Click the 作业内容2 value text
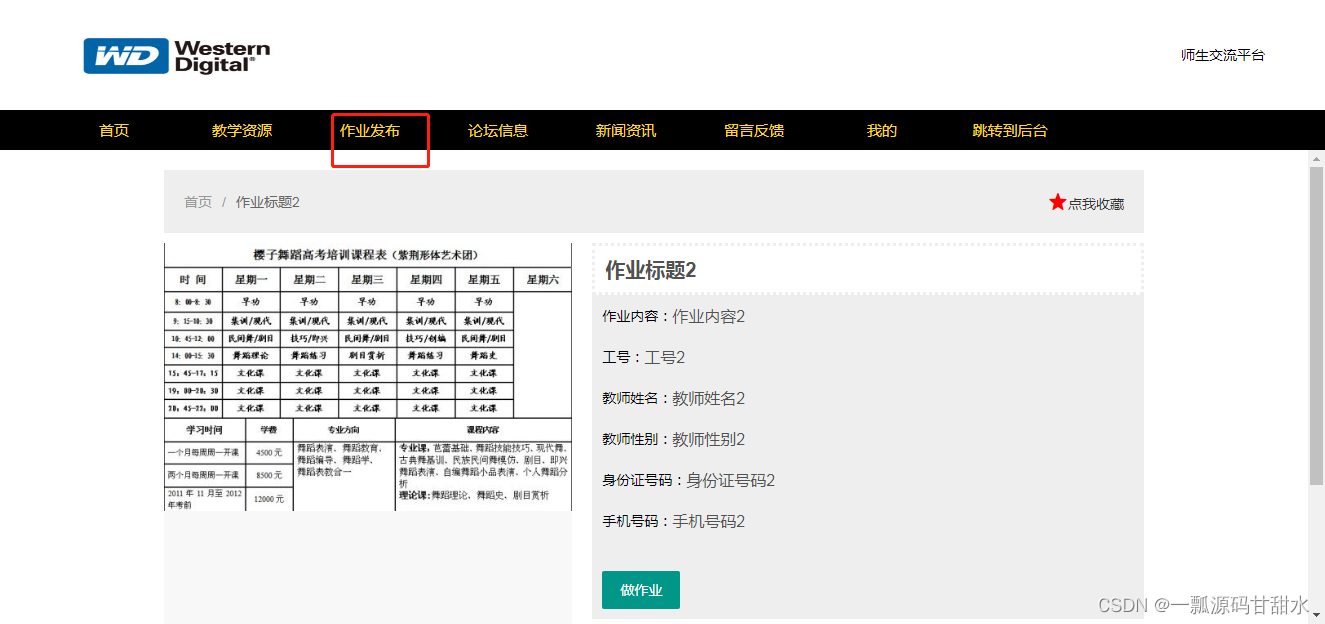The image size is (1325, 624). [709, 316]
